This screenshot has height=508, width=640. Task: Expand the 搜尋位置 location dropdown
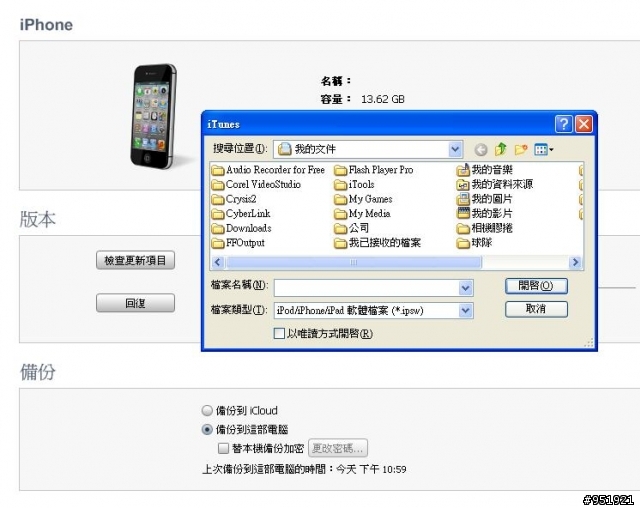455,149
